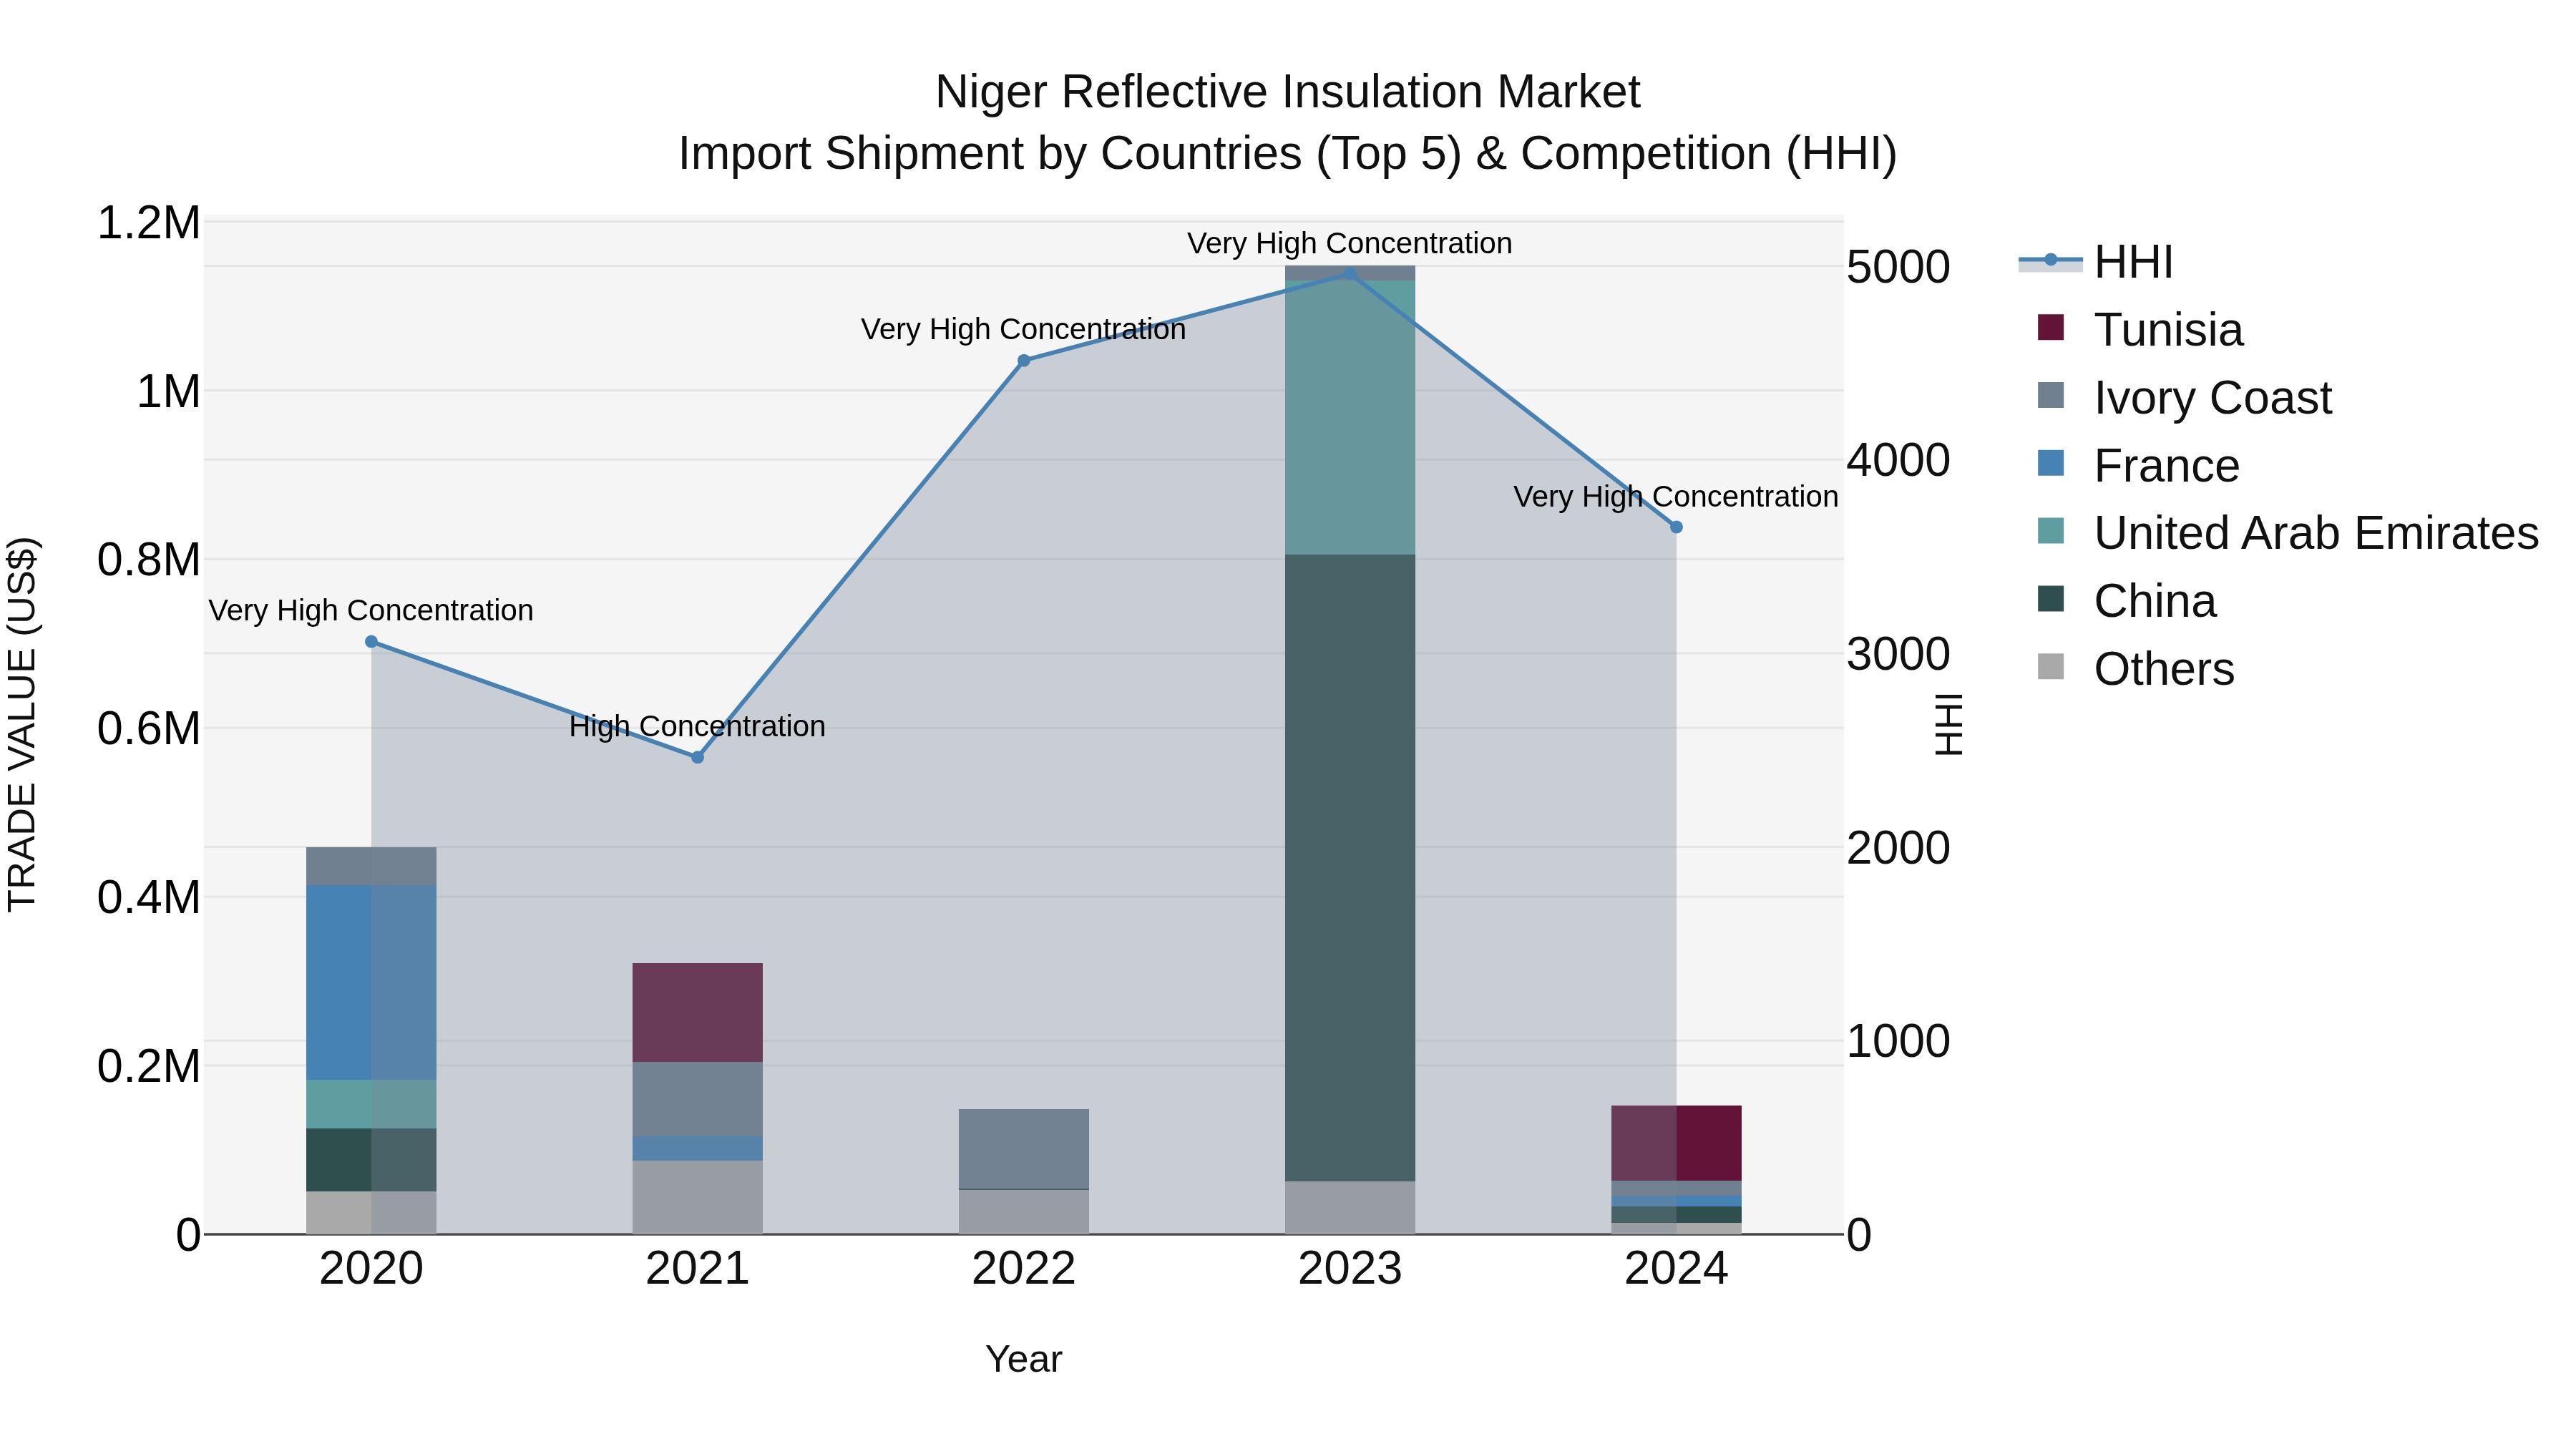Toggle the Tunisia legend entry
The height and width of the screenshot is (1449, 2576).
pos(2140,329)
